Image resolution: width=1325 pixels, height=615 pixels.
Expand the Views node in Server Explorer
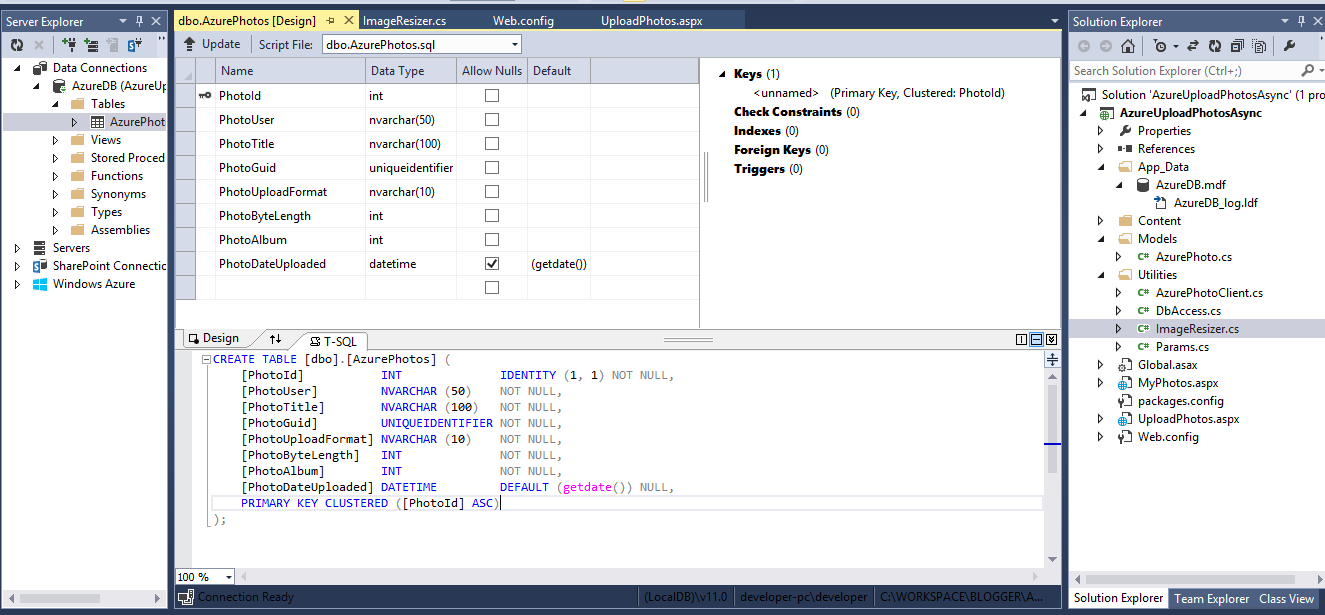56,140
